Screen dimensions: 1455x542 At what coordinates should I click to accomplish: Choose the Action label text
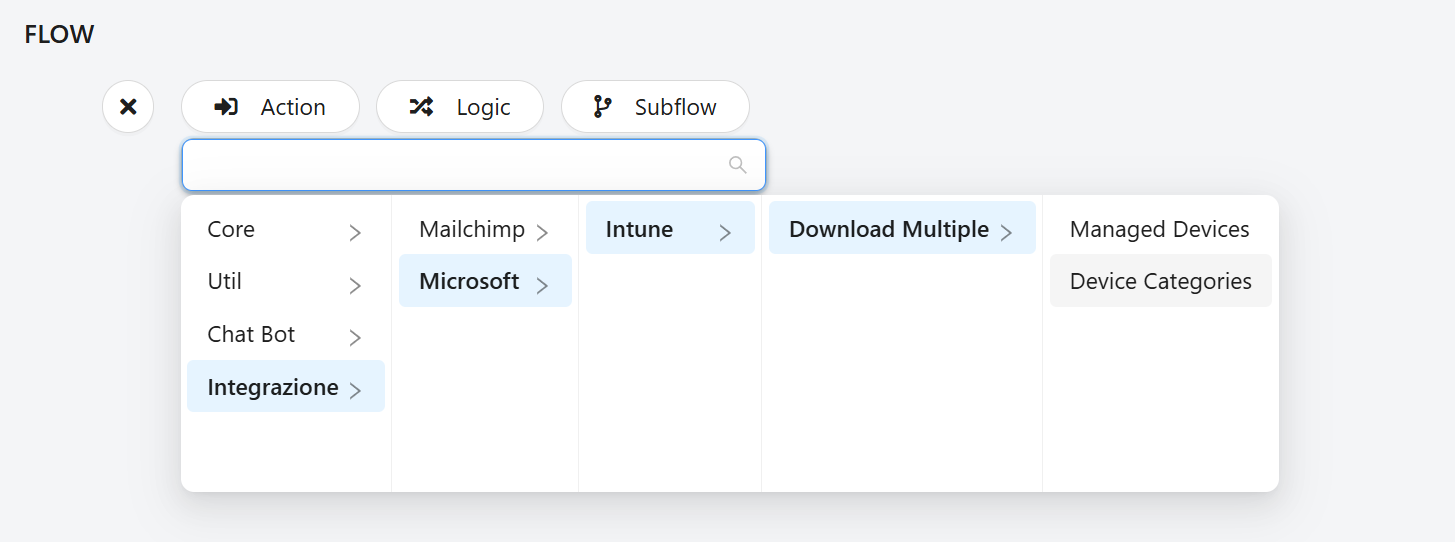(x=293, y=107)
